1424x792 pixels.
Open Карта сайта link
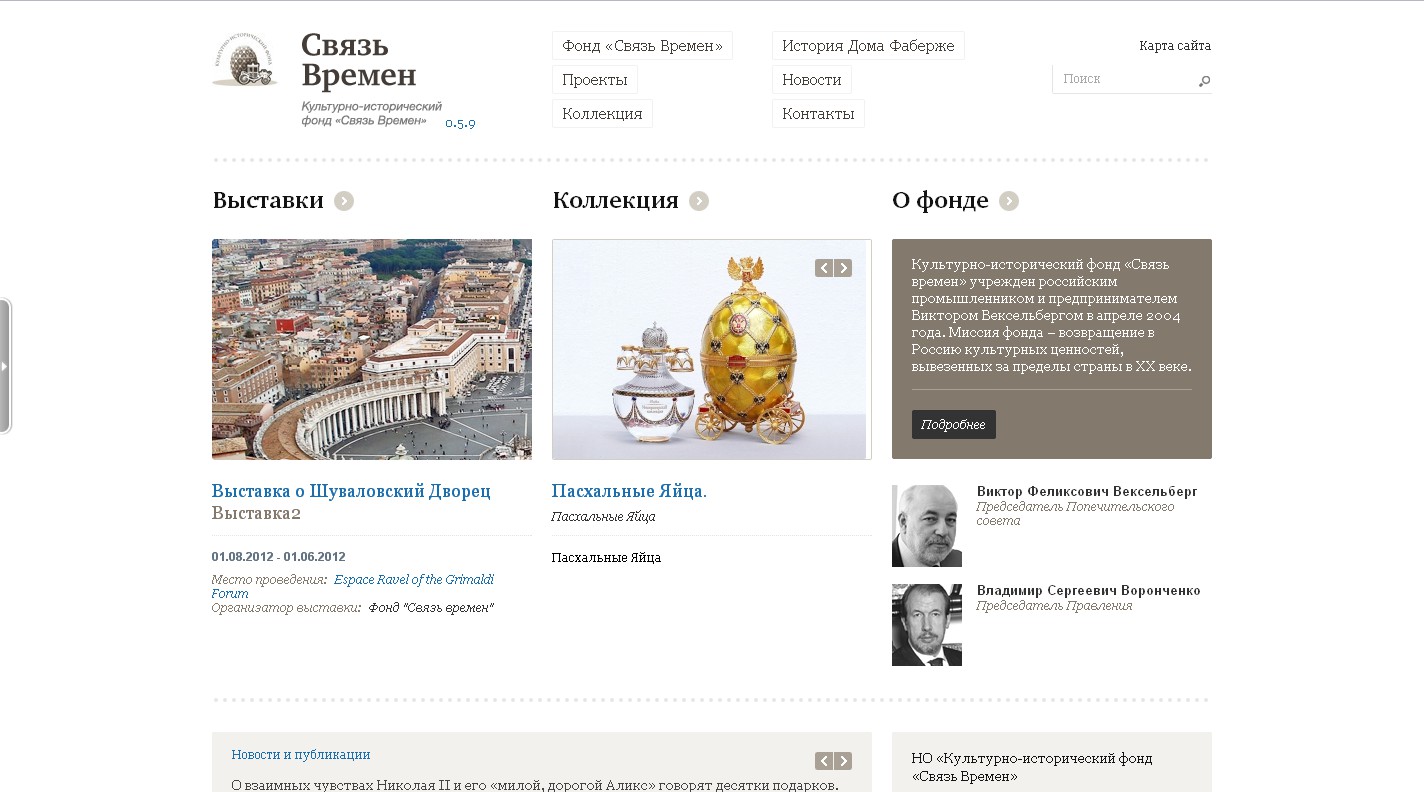[1175, 46]
